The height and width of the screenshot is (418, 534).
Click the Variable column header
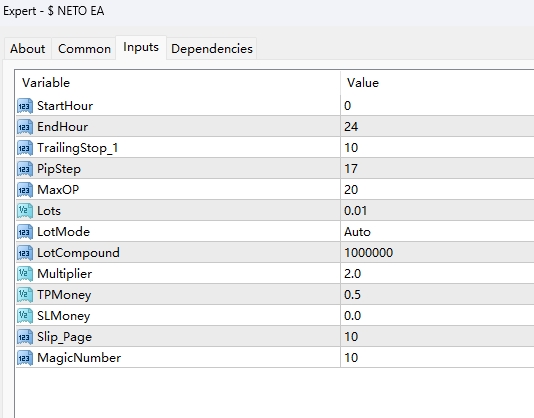pos(178,83)
